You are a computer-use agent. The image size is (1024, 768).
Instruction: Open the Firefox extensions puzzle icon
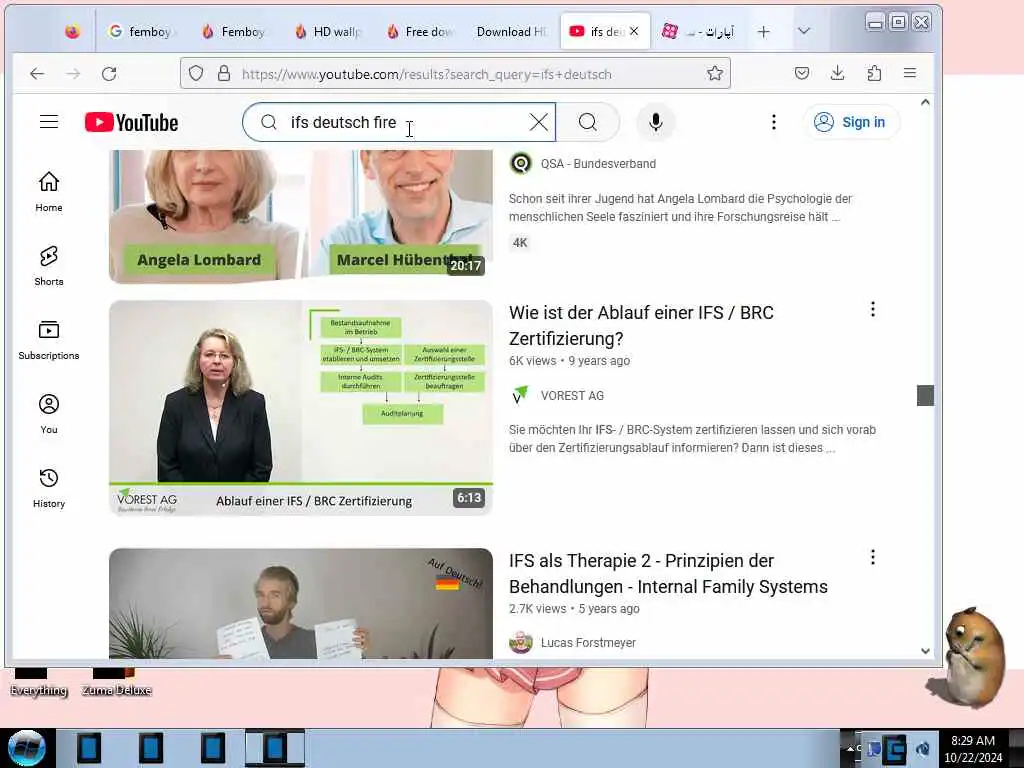pos(874,73)
